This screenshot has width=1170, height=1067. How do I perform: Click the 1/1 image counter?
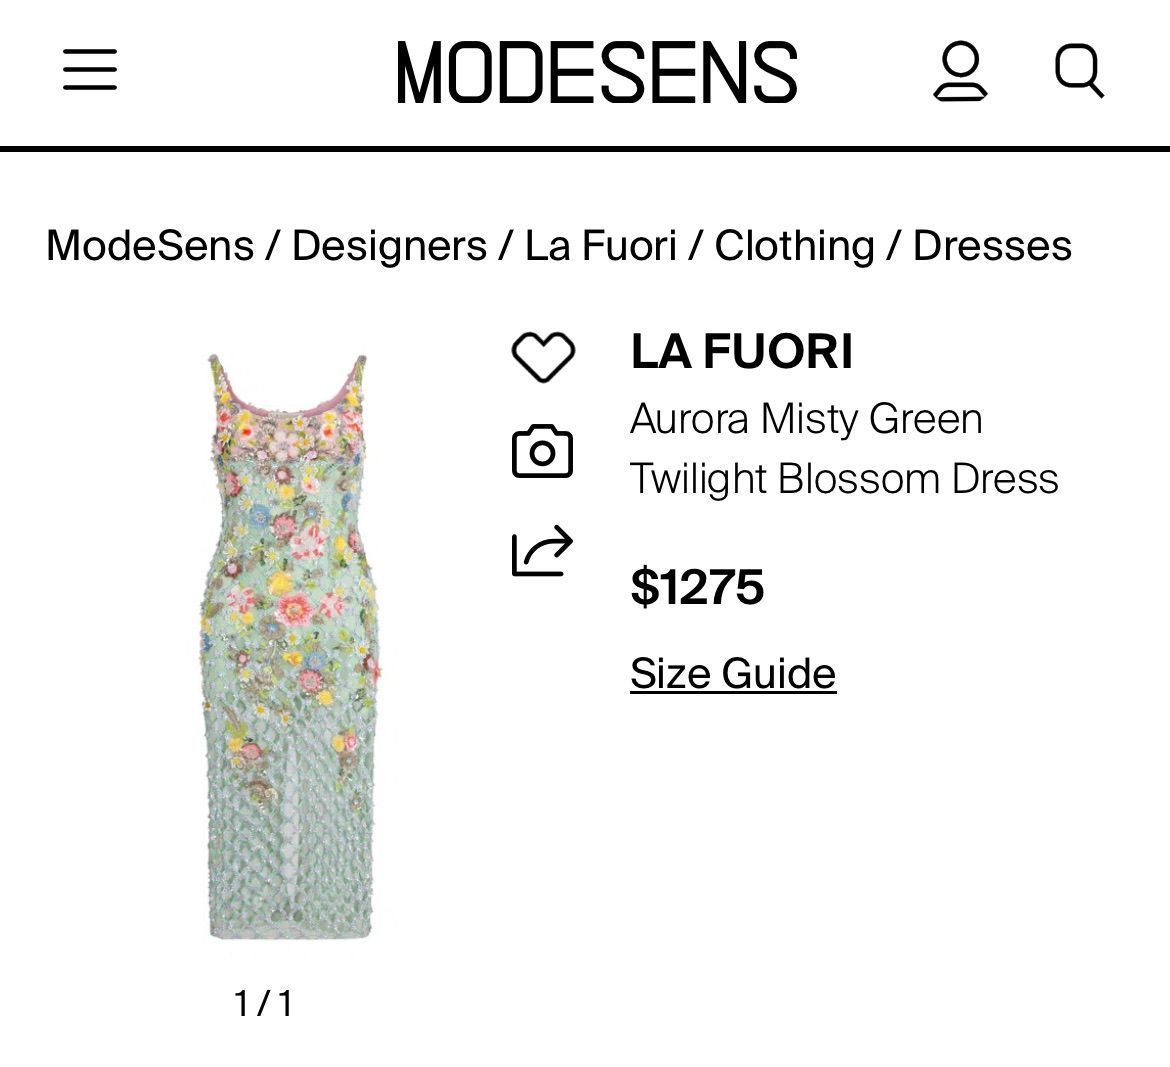click(264, 1002)
